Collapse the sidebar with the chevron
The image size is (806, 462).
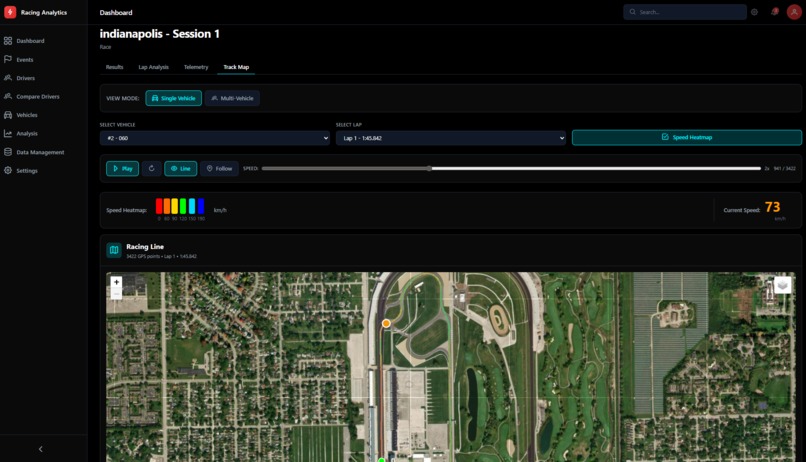click(x=41, y=449)
